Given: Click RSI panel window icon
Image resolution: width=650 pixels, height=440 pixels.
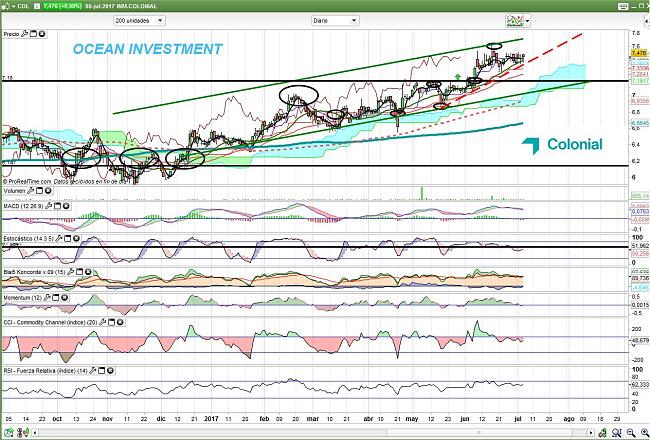Looking at the screenshot, I should (x=102, y=371).
